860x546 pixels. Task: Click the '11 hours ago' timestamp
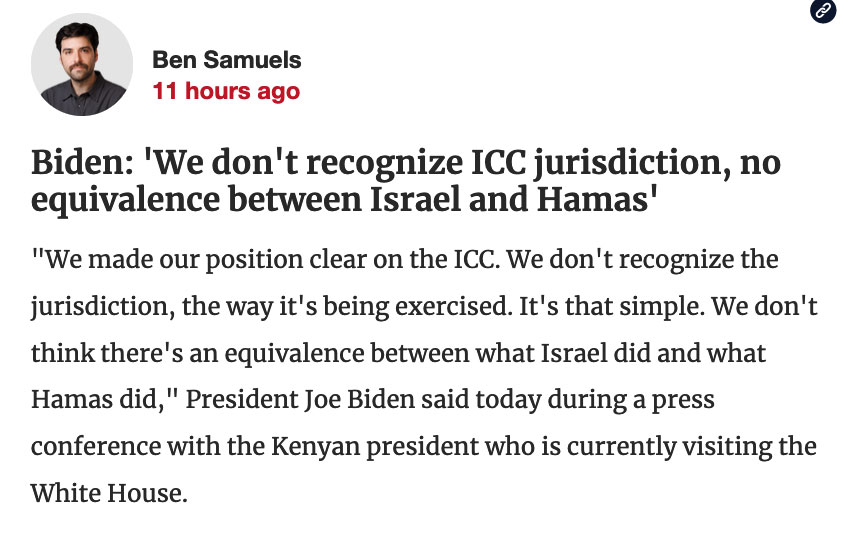pos(225,91)
